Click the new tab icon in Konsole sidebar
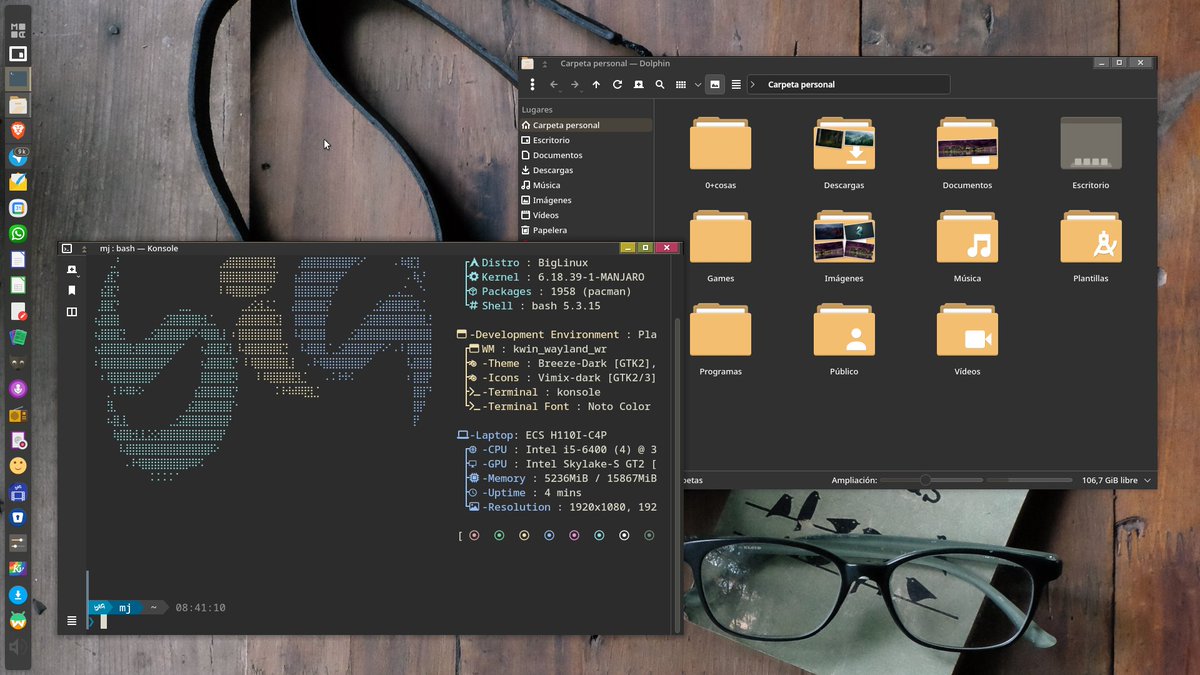1200x675 pixels. tap(72, 270)
